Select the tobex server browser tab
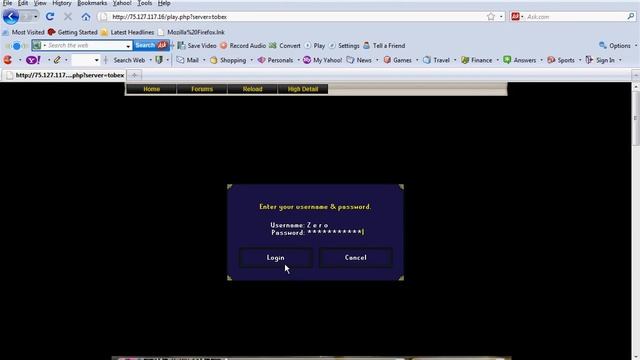640x360 pixels. point(64,75)
